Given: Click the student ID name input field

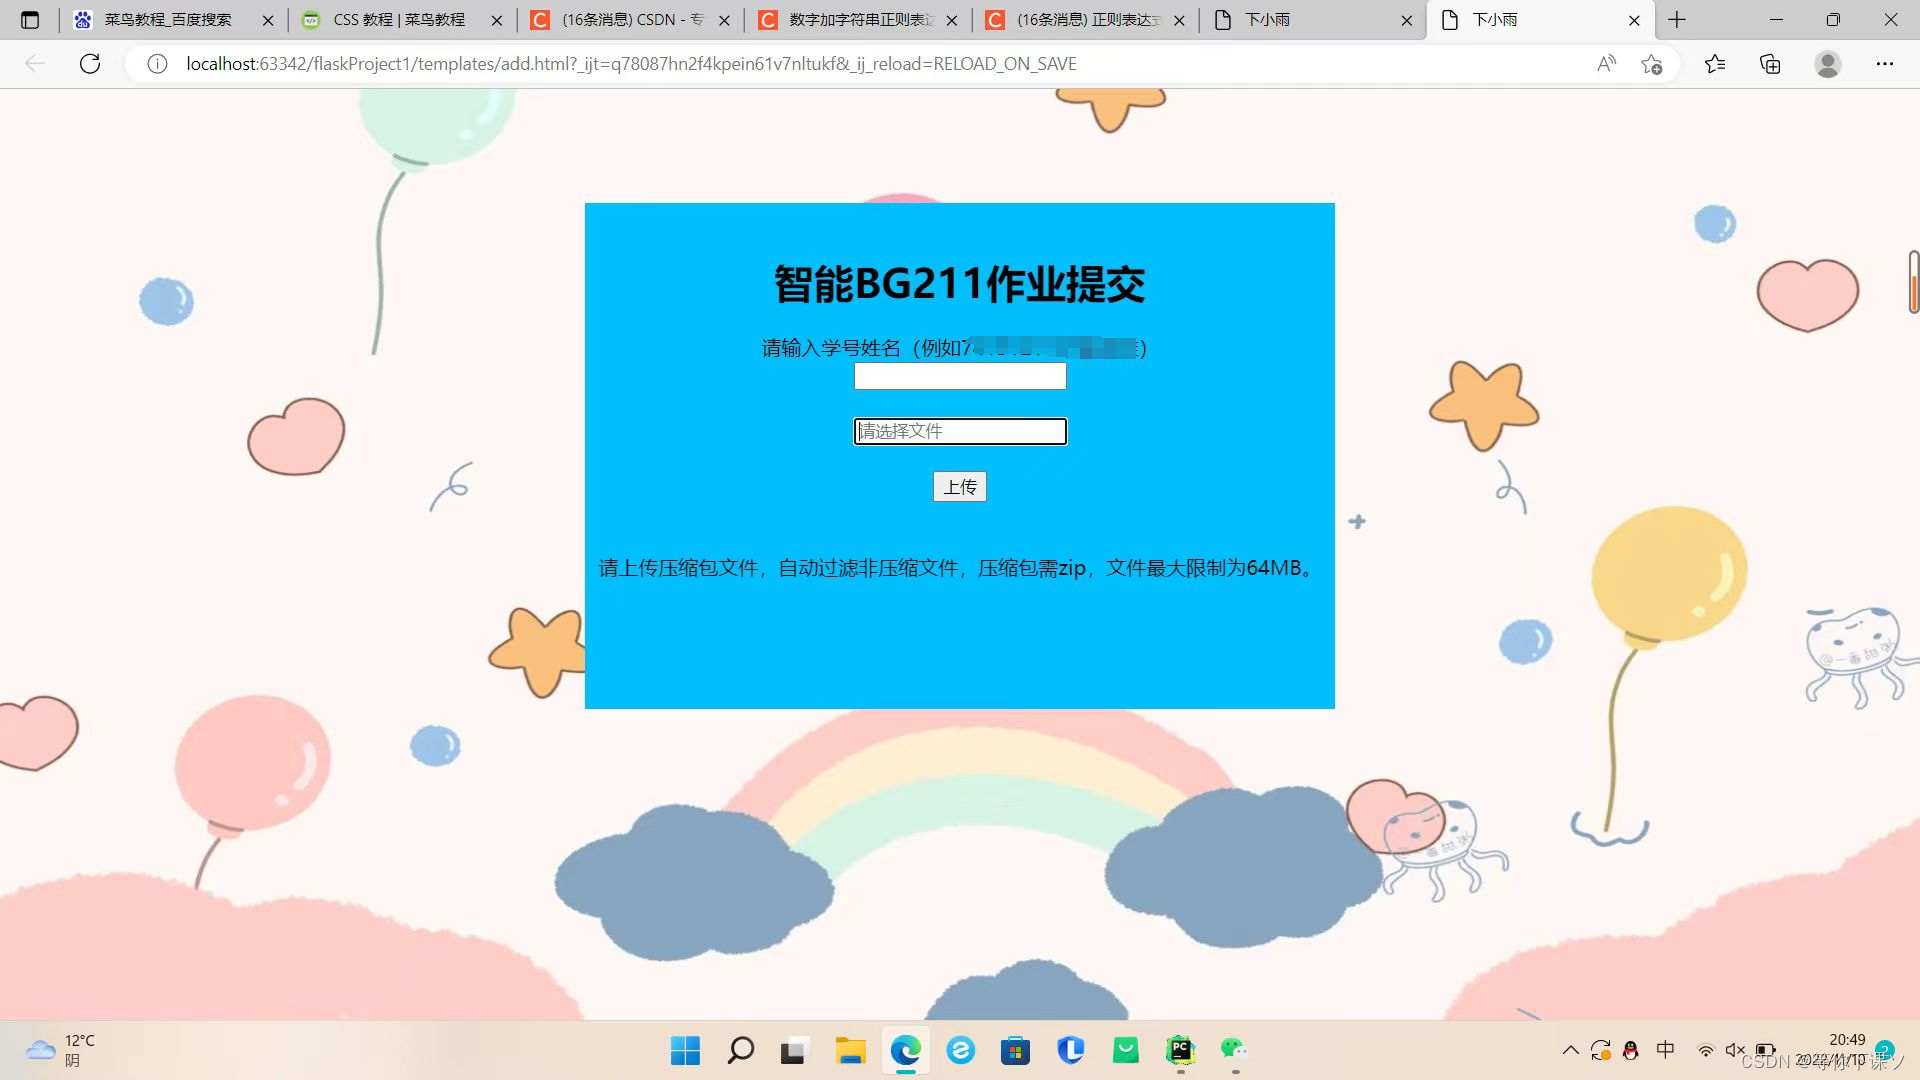Looking at the screenshot, I should 959,376.
